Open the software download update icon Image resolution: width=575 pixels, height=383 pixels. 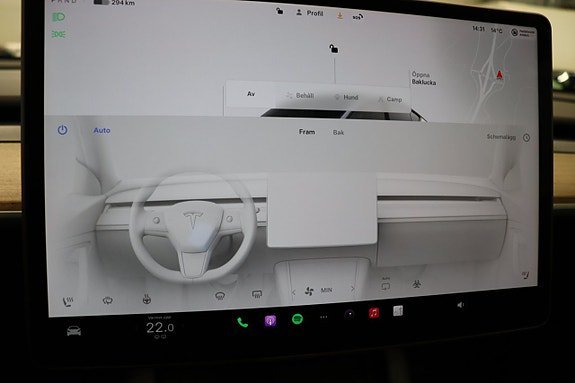pyautogui.click(x=340, y=16)
